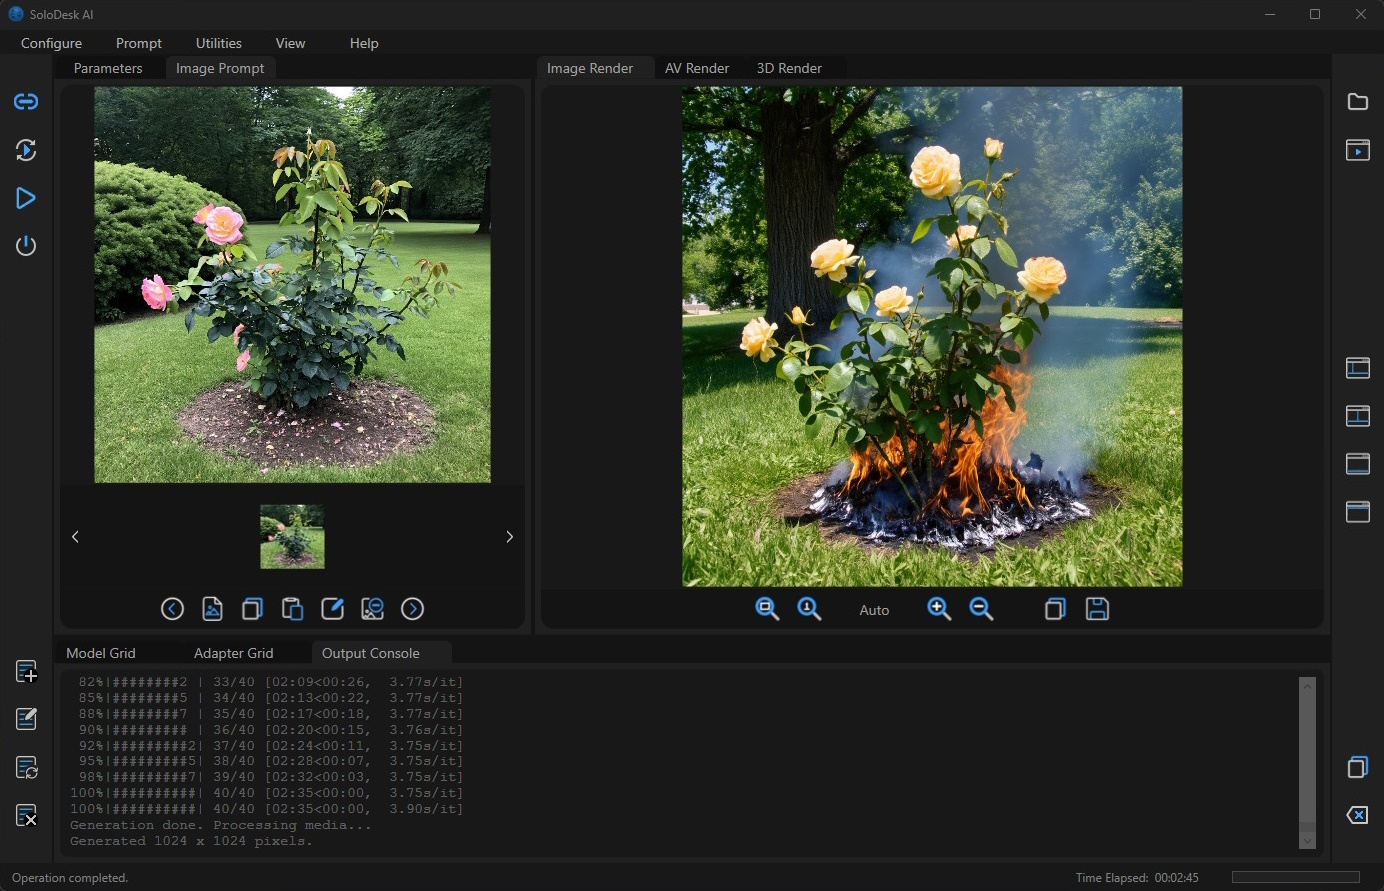Click the clear console icon at bottom right
The height and width of the screenshot is (891, 1384).
pyautogui.click(x=1357, y=815)
